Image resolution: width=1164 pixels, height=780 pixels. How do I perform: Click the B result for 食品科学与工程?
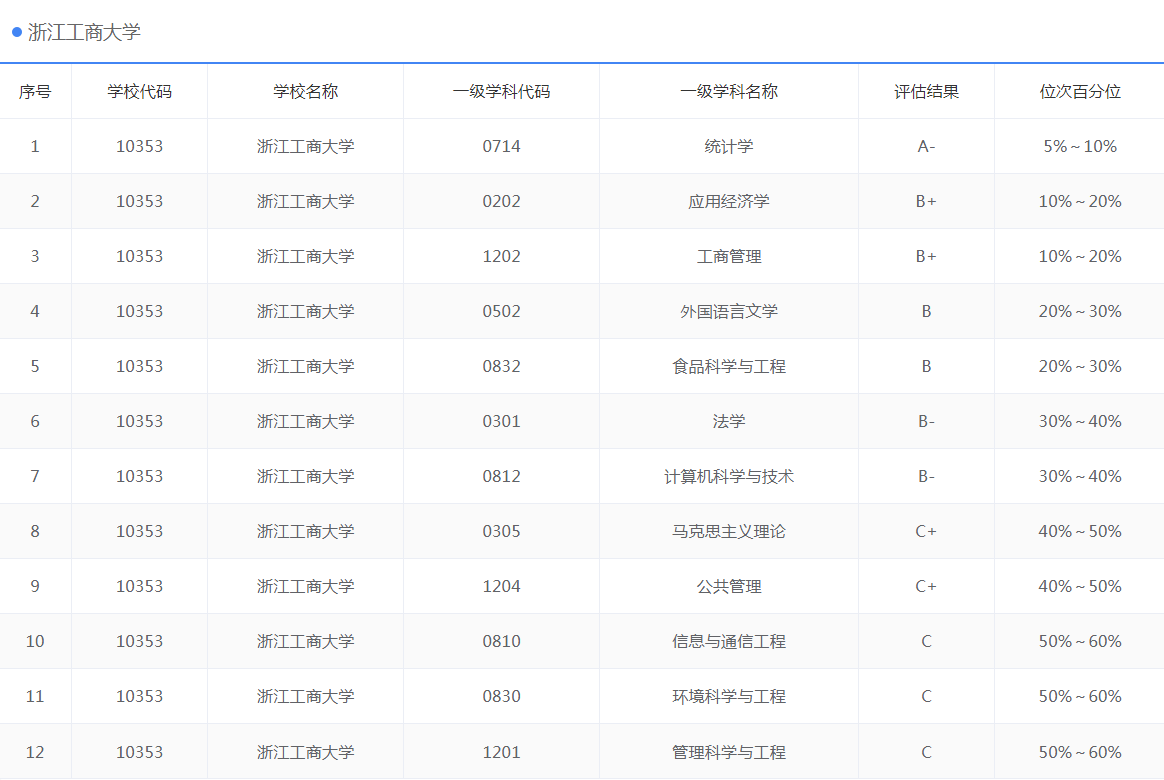(926, 366)
